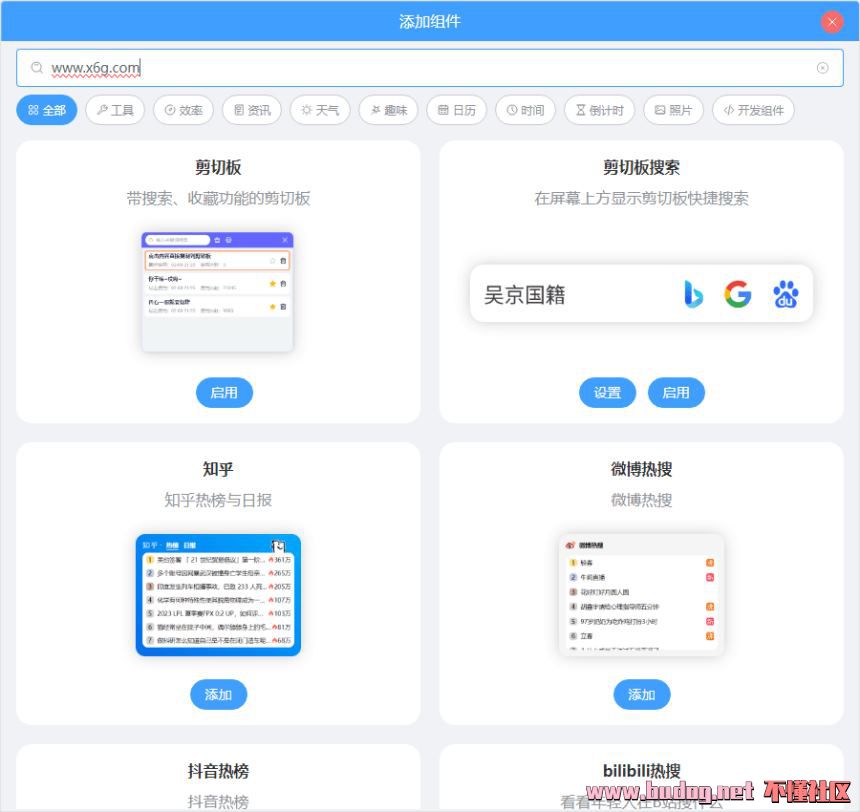860x812 pixels.
Task: Focus the search input containing www.x6g.com
Action: coord(430,68)
